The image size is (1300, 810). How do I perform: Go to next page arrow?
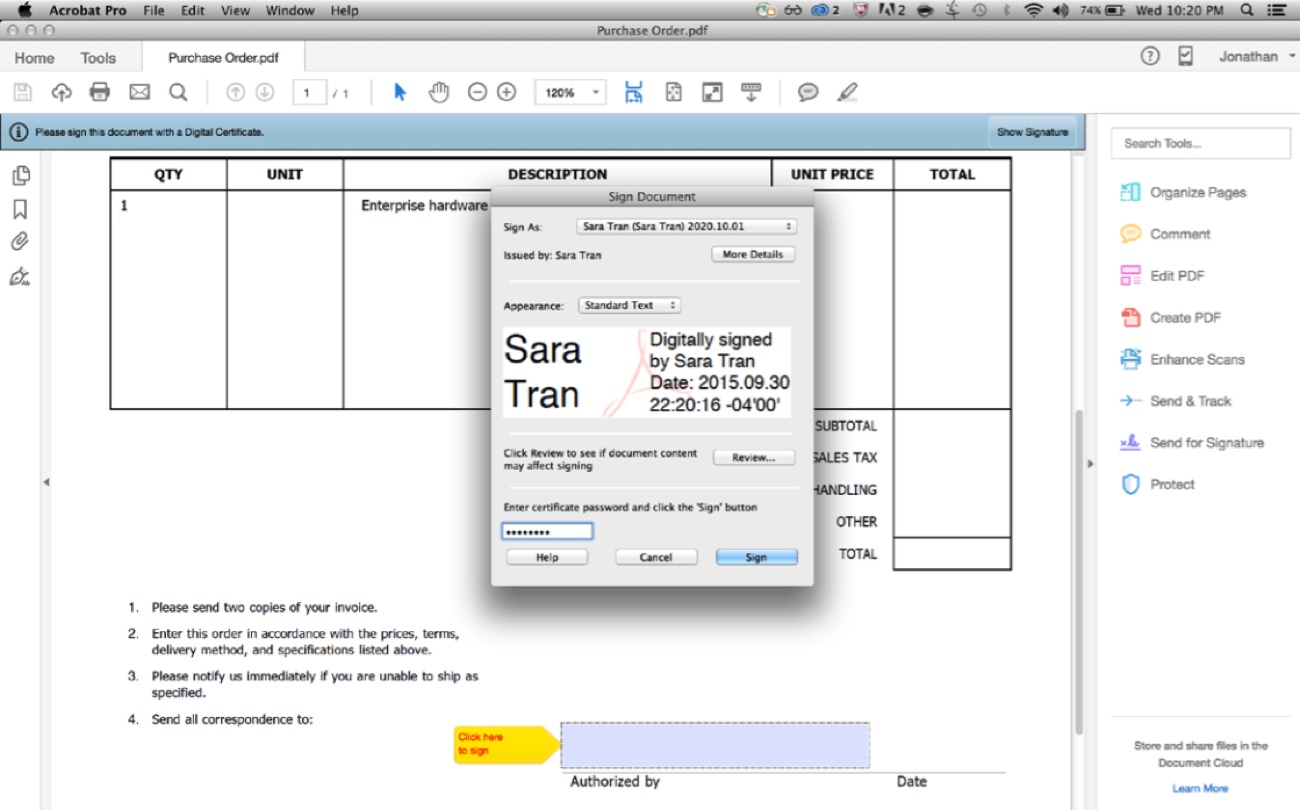[265, 93]
